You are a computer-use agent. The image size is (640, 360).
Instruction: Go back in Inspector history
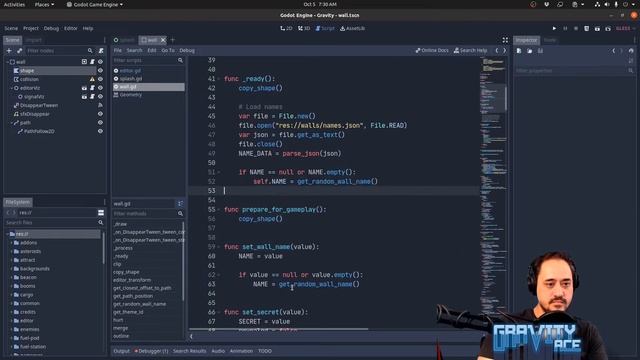[613, 51]
